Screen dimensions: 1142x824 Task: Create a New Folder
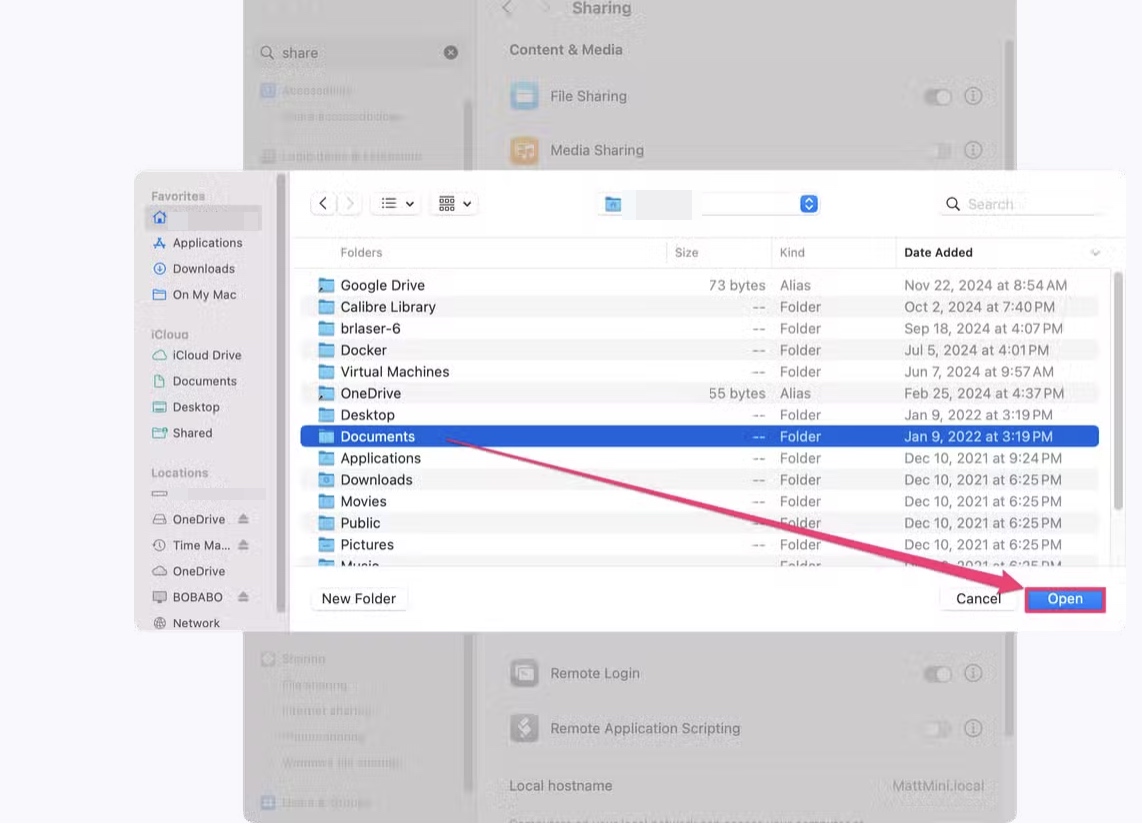358,599
